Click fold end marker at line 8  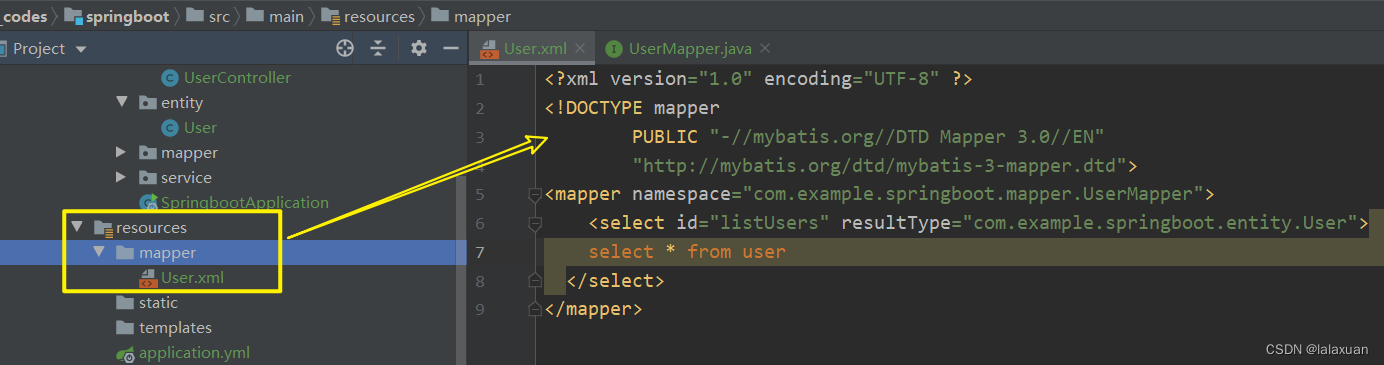(x=535, y=281)
